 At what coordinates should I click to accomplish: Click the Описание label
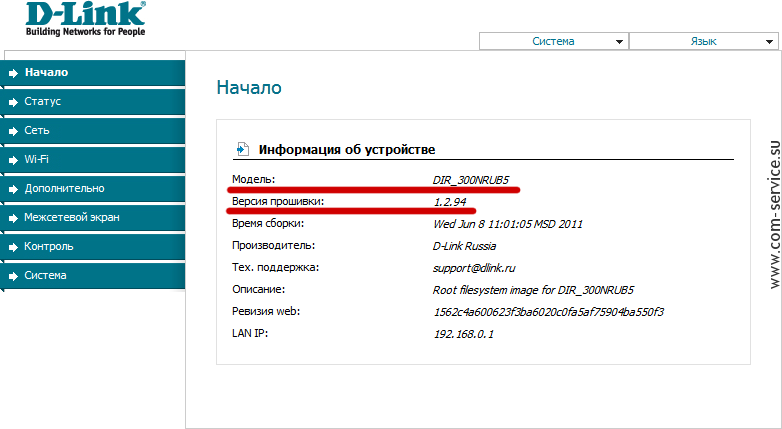point(258,289)
